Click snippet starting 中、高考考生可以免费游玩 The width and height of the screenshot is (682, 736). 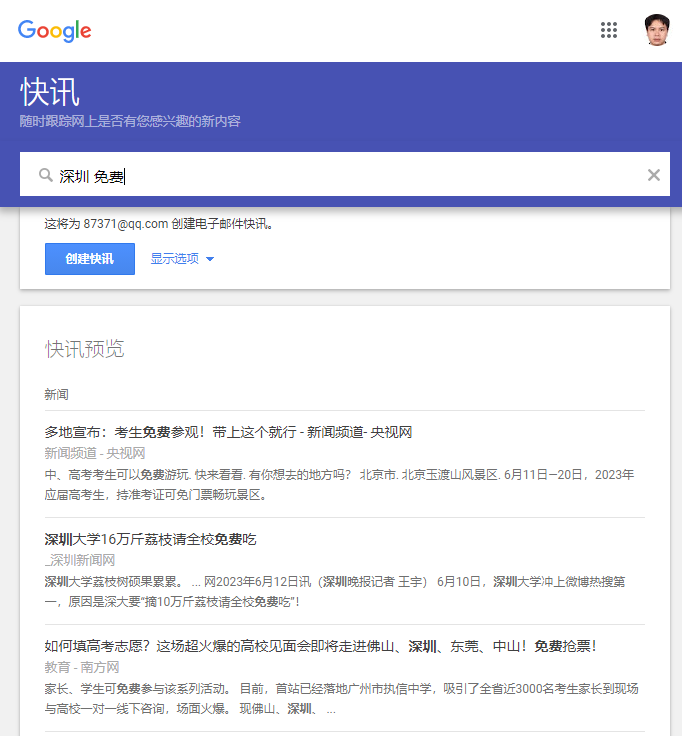tap(339, 484)
